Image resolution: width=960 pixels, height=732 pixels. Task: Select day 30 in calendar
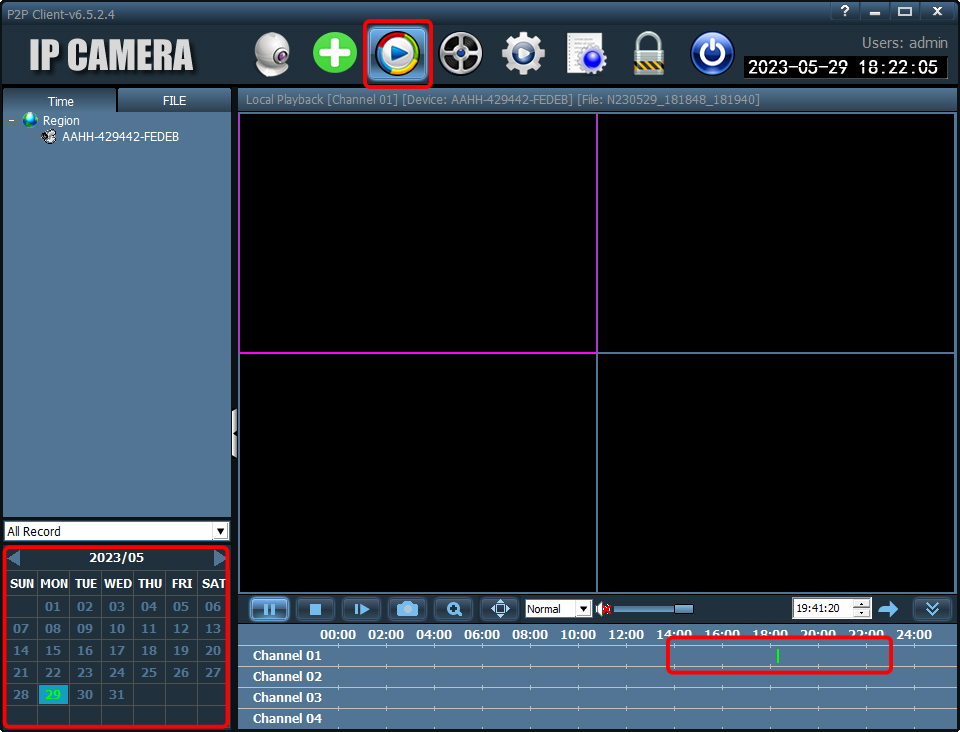click(85, 695)
